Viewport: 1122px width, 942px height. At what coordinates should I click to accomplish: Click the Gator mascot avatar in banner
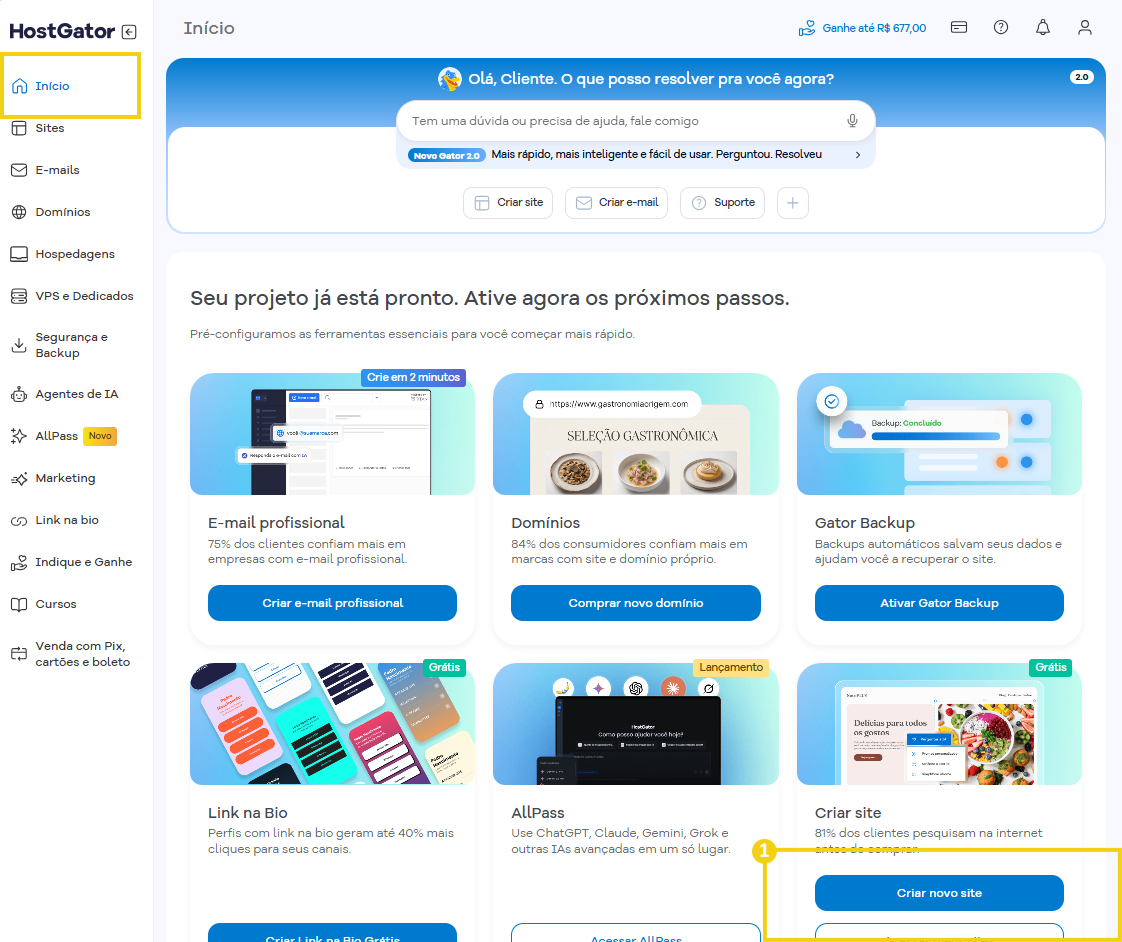450,79
